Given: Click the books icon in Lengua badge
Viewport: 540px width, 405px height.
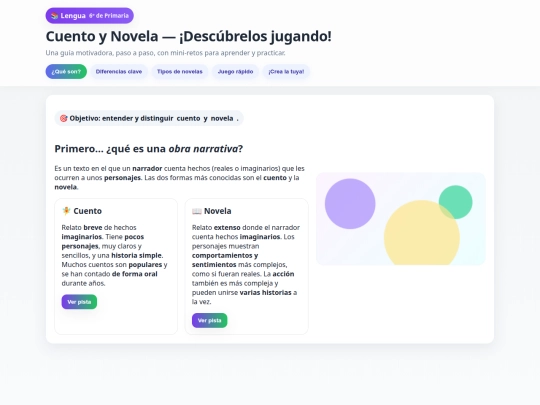Looking at the screenshot, I should tap(54, 16).
